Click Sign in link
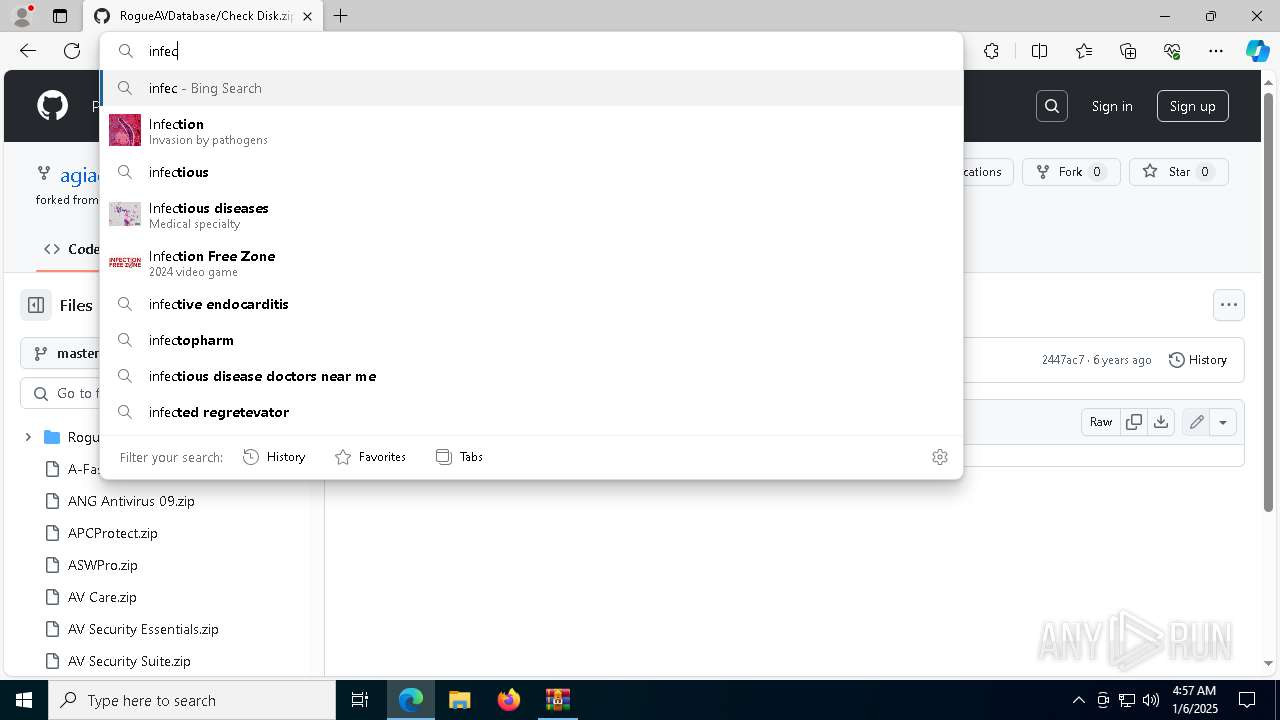Viewport: 1280px width, 720px height. point(1112,106)
